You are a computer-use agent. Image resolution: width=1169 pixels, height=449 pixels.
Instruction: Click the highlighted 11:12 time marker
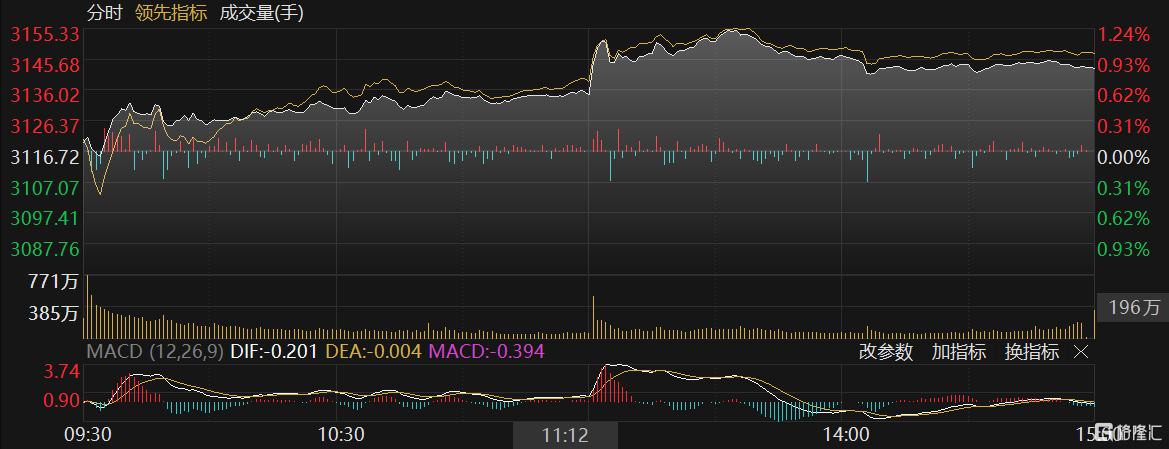(565, 436)
